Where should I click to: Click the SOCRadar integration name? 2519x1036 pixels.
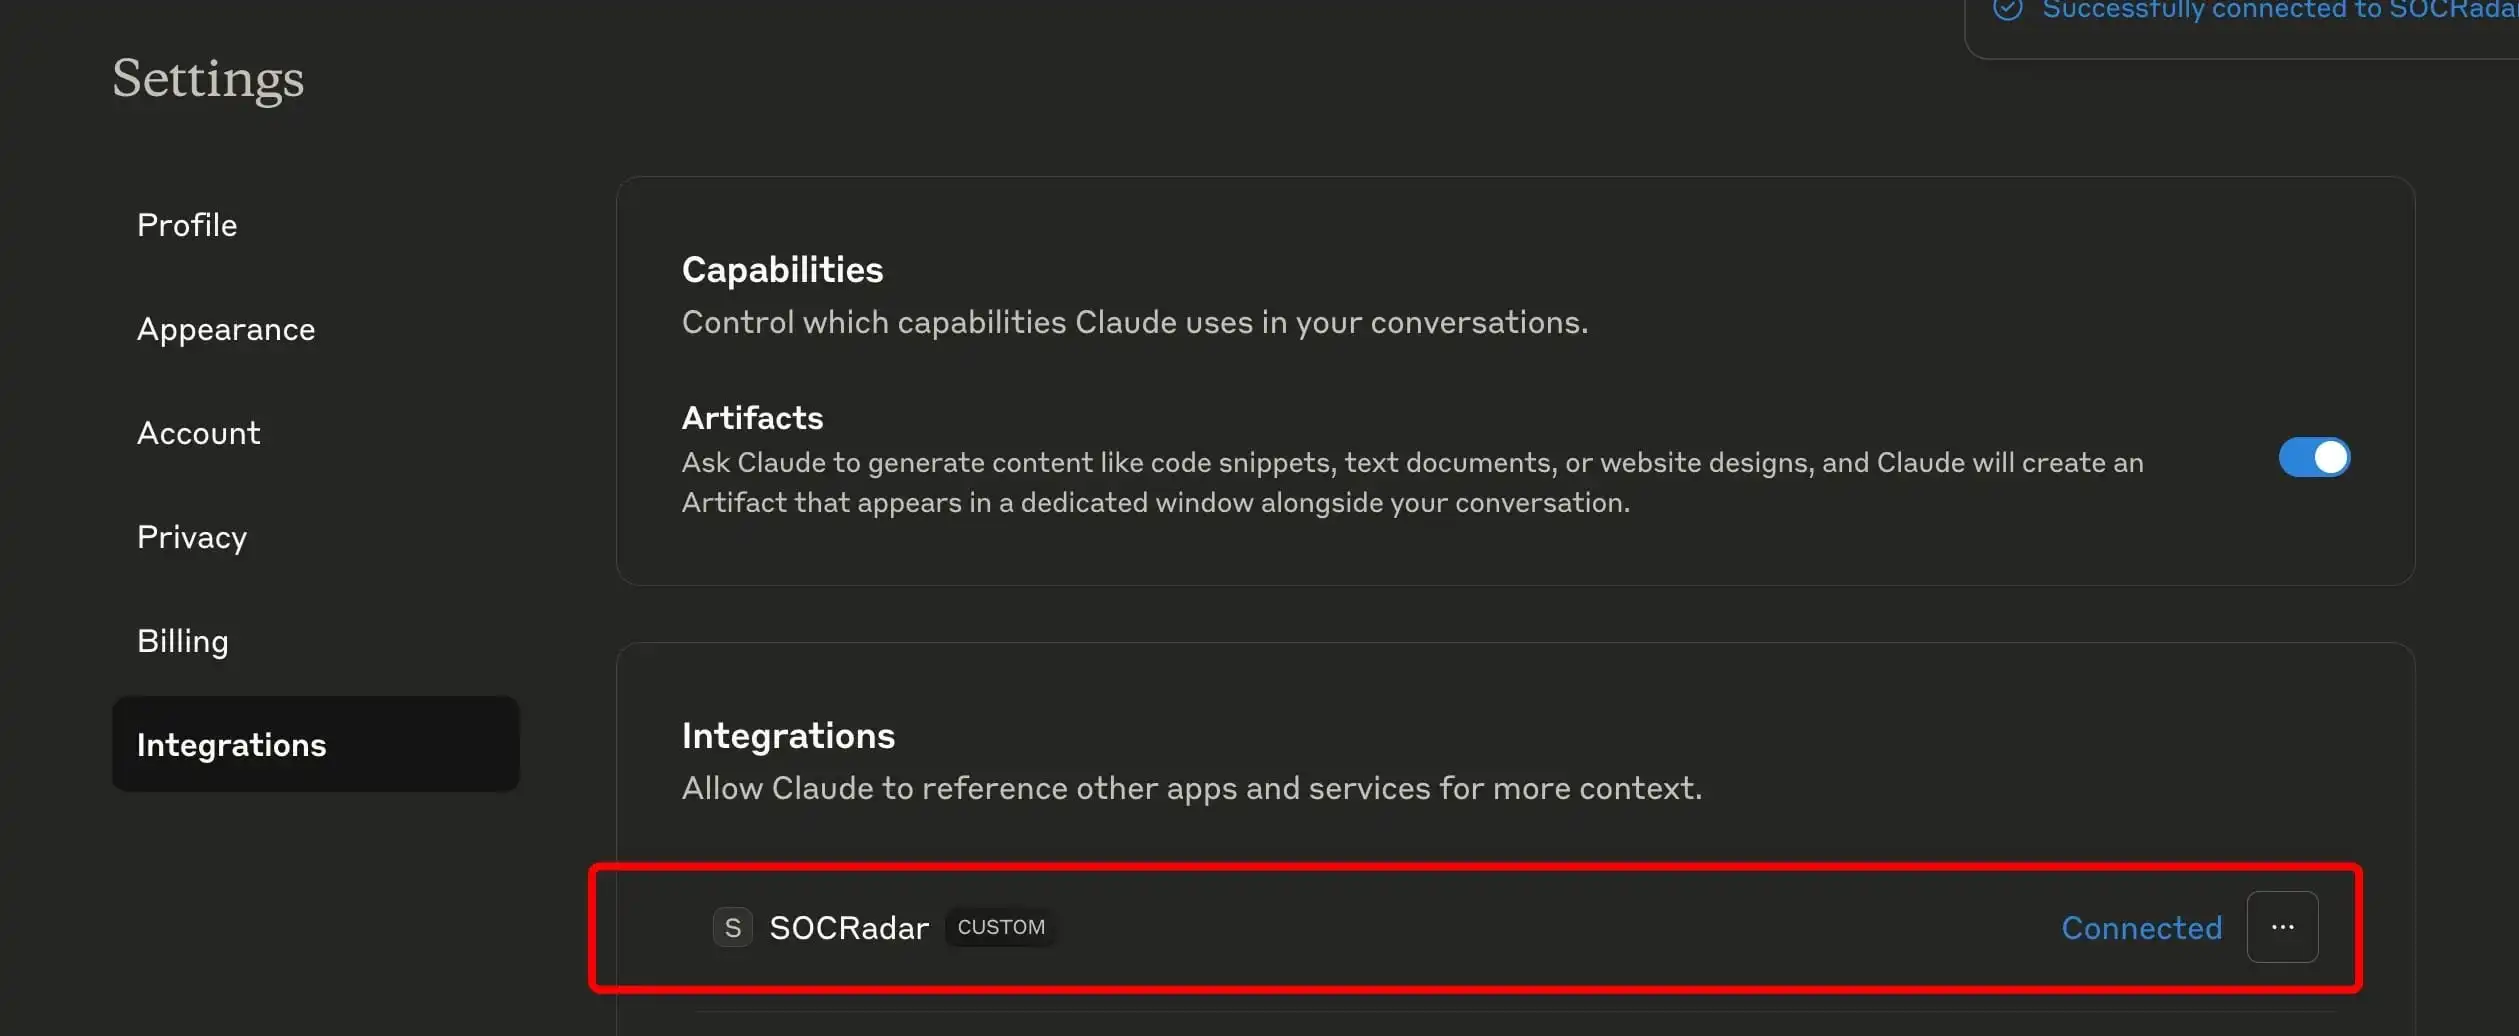849,928
